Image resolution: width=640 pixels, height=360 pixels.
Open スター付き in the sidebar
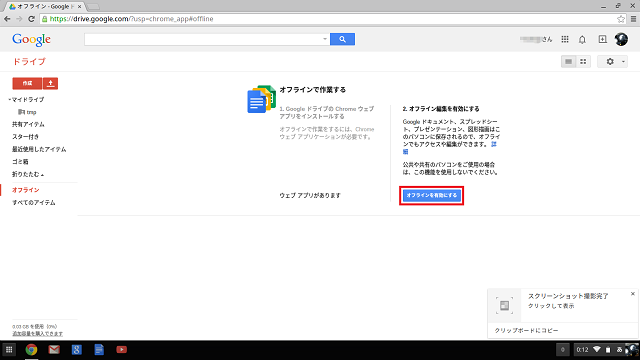(x=25, y=137)
